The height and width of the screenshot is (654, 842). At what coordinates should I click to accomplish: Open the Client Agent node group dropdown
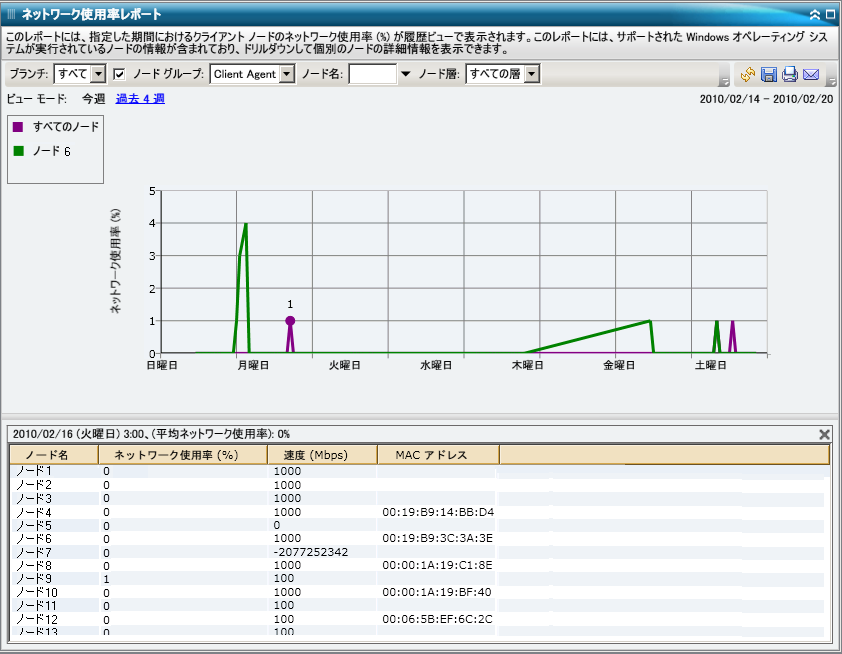pos(287,74)
